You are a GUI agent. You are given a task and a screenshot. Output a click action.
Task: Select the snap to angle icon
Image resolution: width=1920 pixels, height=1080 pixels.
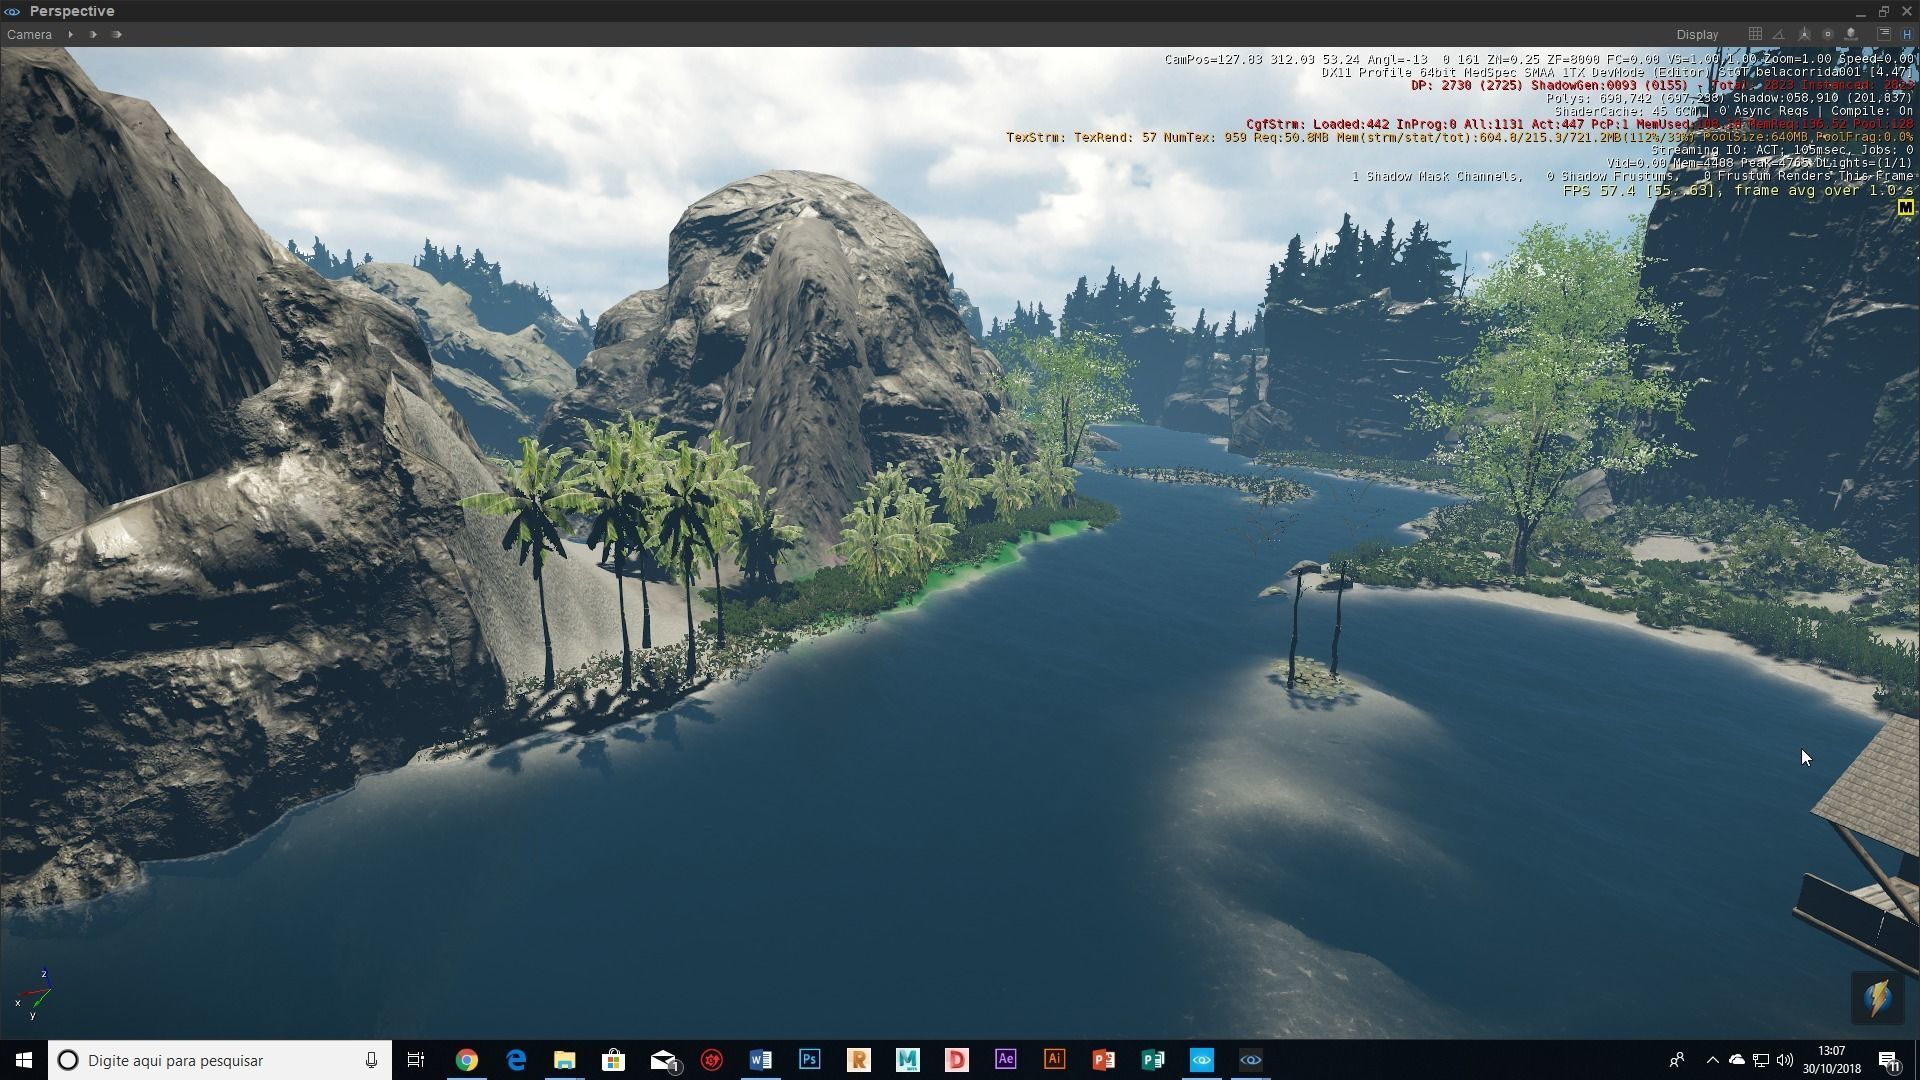coord(1778,34)
